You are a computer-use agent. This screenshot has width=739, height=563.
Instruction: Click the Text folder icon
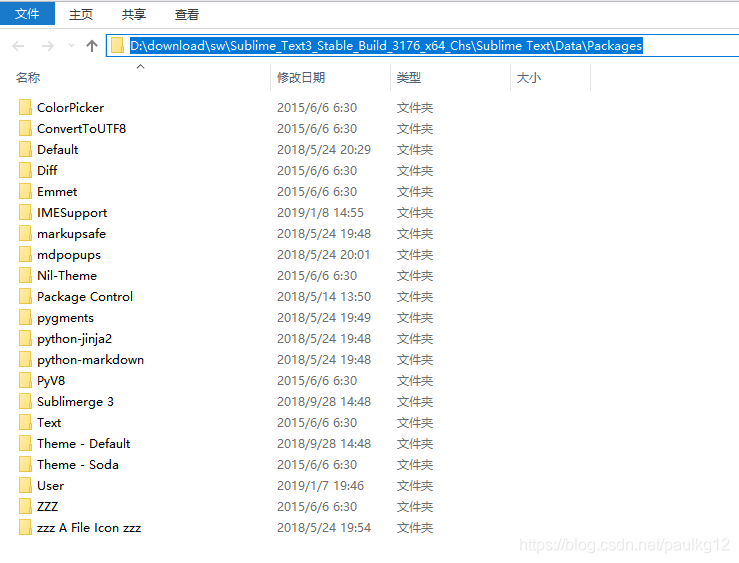[25, 422]
